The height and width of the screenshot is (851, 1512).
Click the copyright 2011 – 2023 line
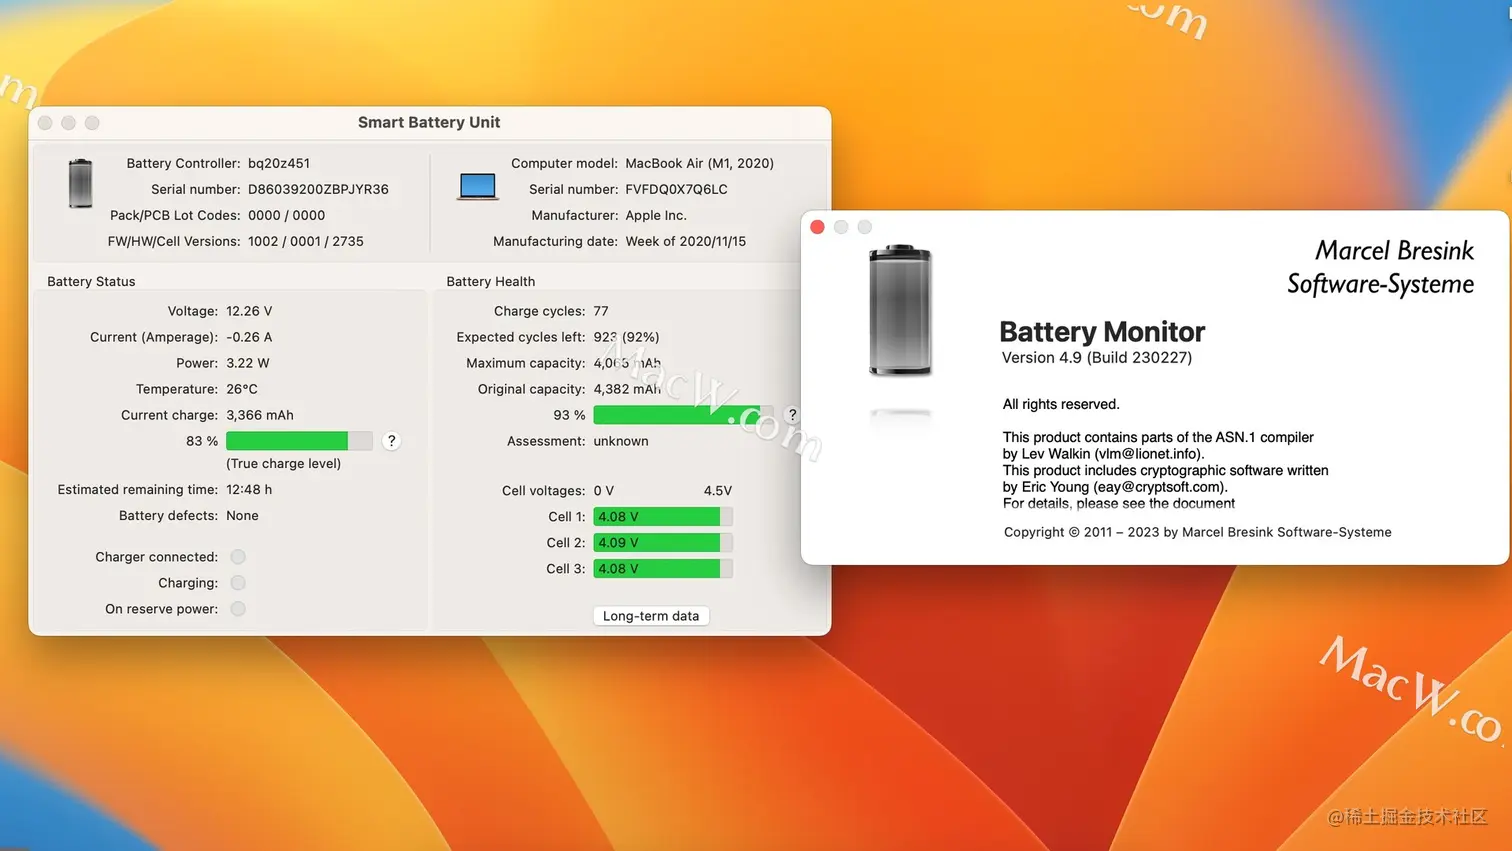[x=1198, y=532]
